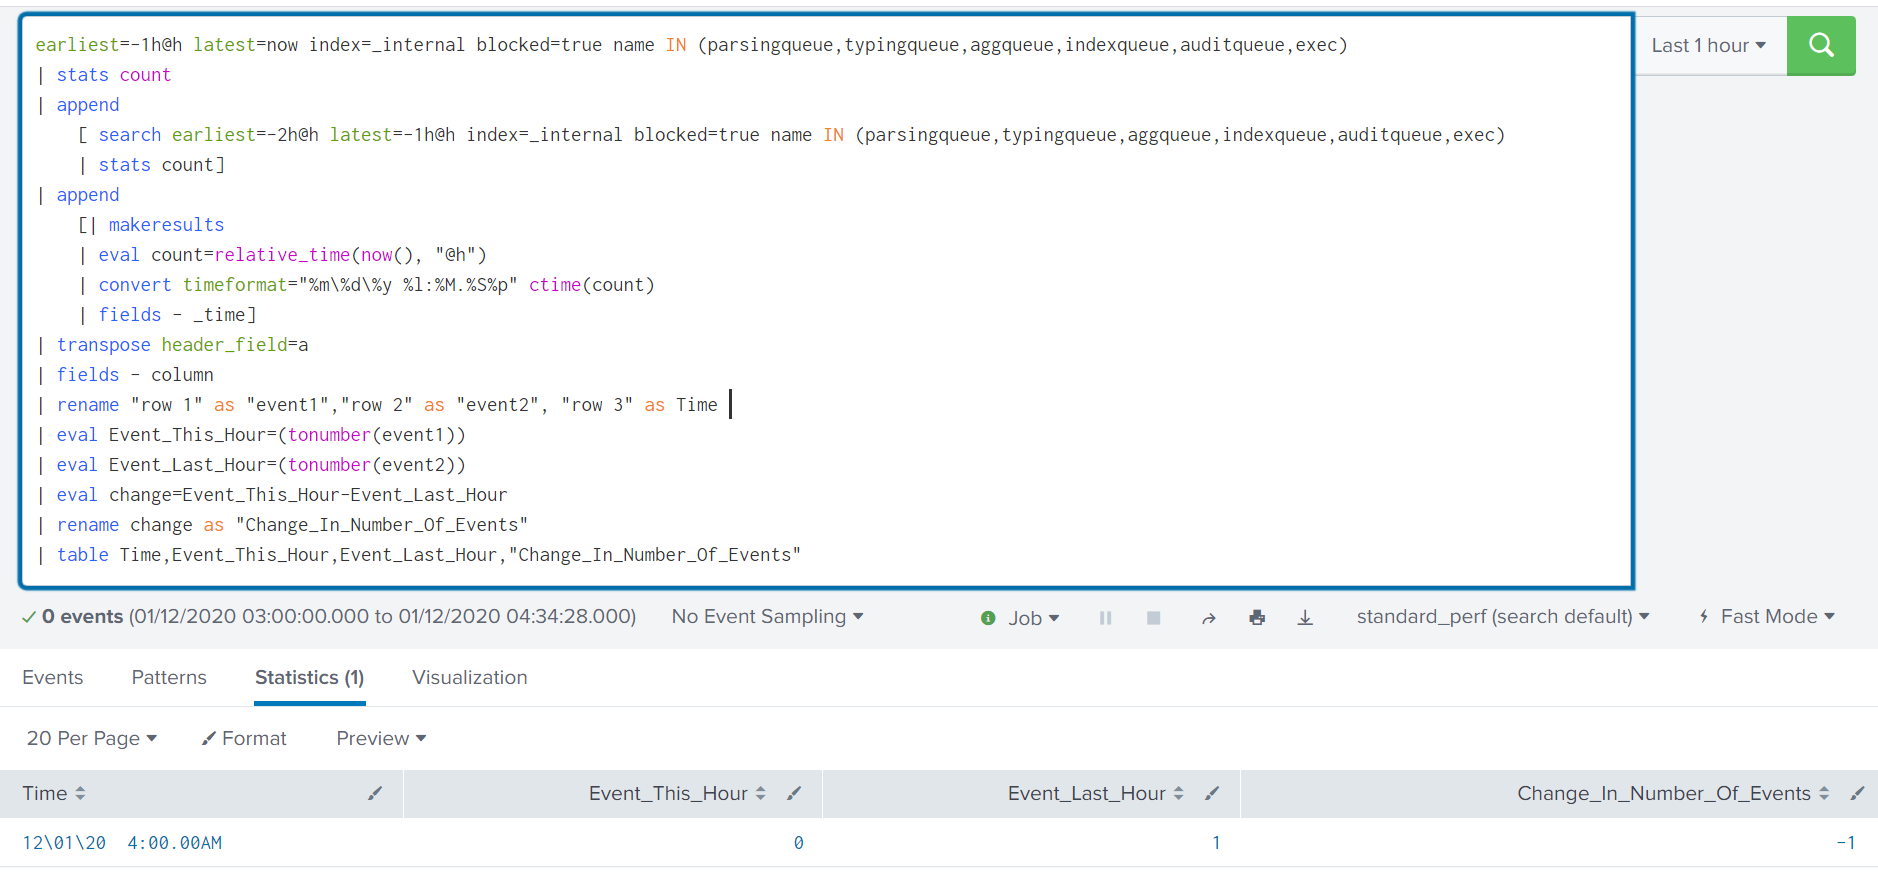Click pencil icon for Event_This_Hour column
Viewport: 1878px width, 889px height.
[x=794, y=794]
